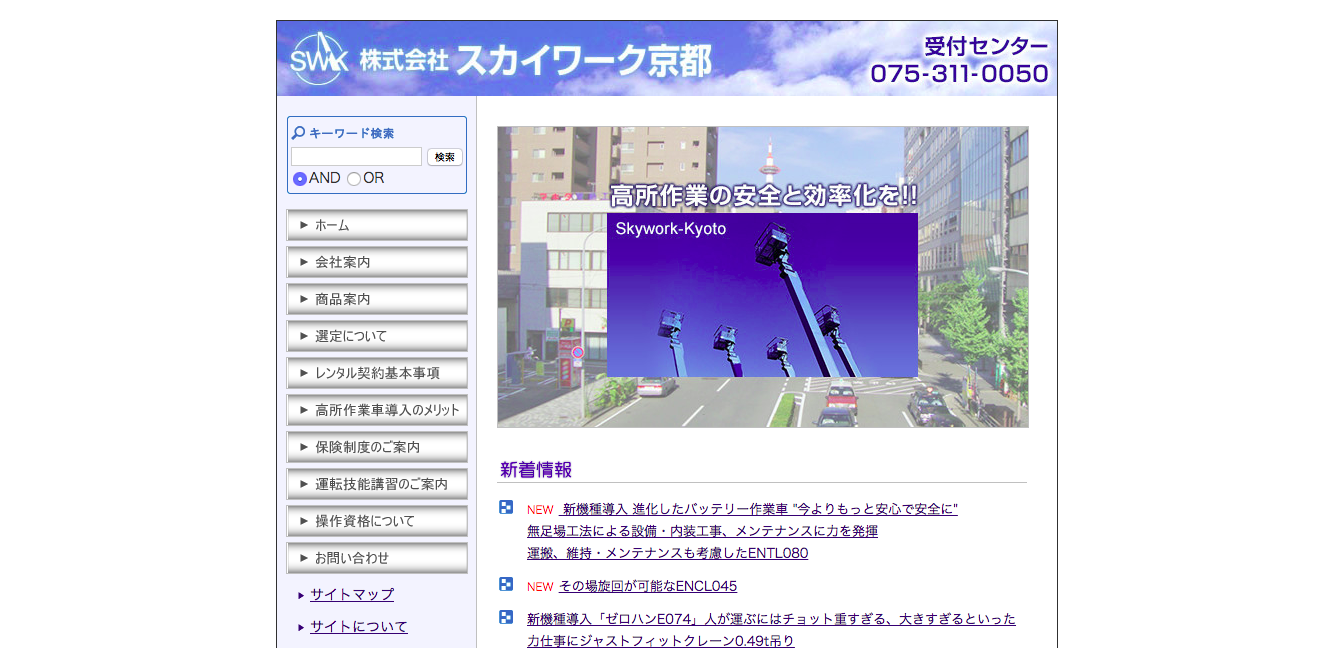Select the AND search radio button

298,178
